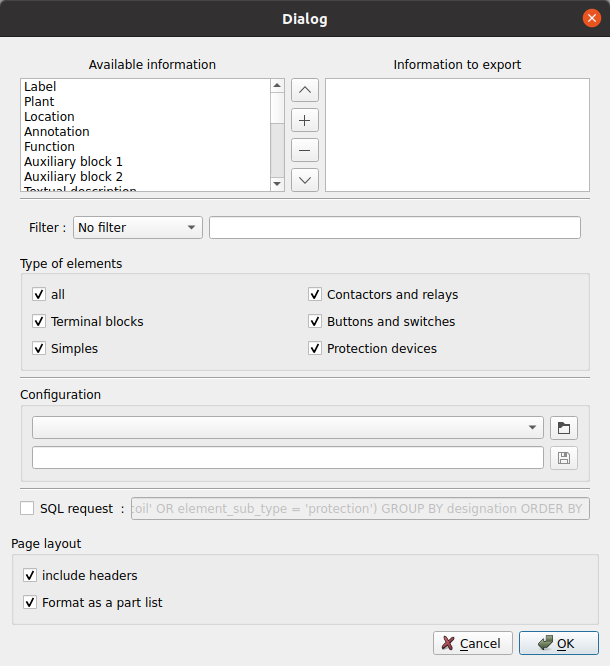Image resolution: width=610 pixels, height=666 pixels.
Task: Toggle Protection devices checkbox
Action: click(316, 349)
